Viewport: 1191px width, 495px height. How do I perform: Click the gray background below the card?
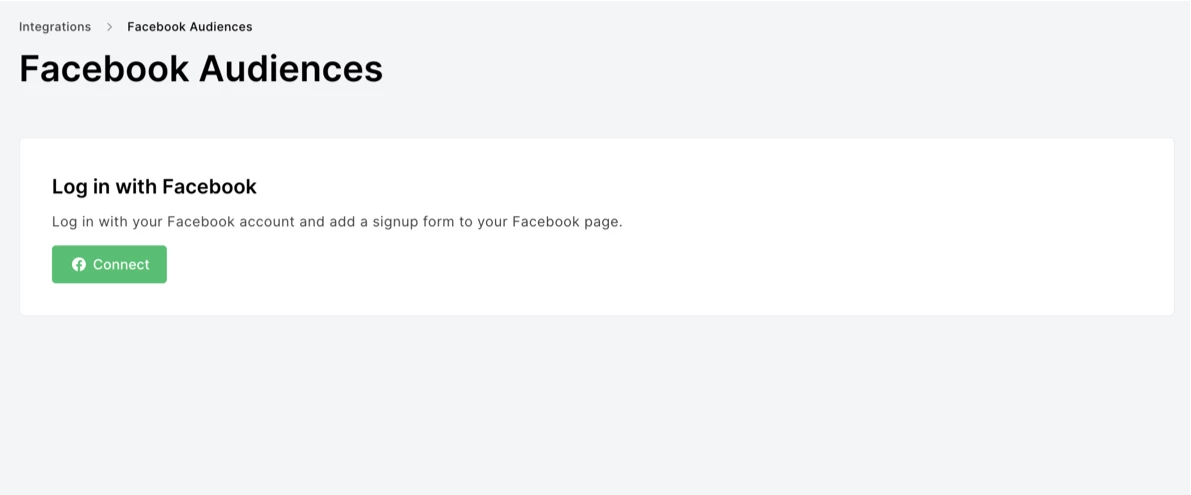pos(600,410)
